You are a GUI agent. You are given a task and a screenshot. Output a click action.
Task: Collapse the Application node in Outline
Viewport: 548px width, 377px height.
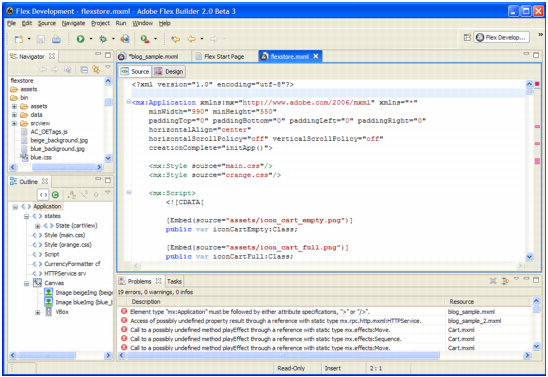pos(15,207)
